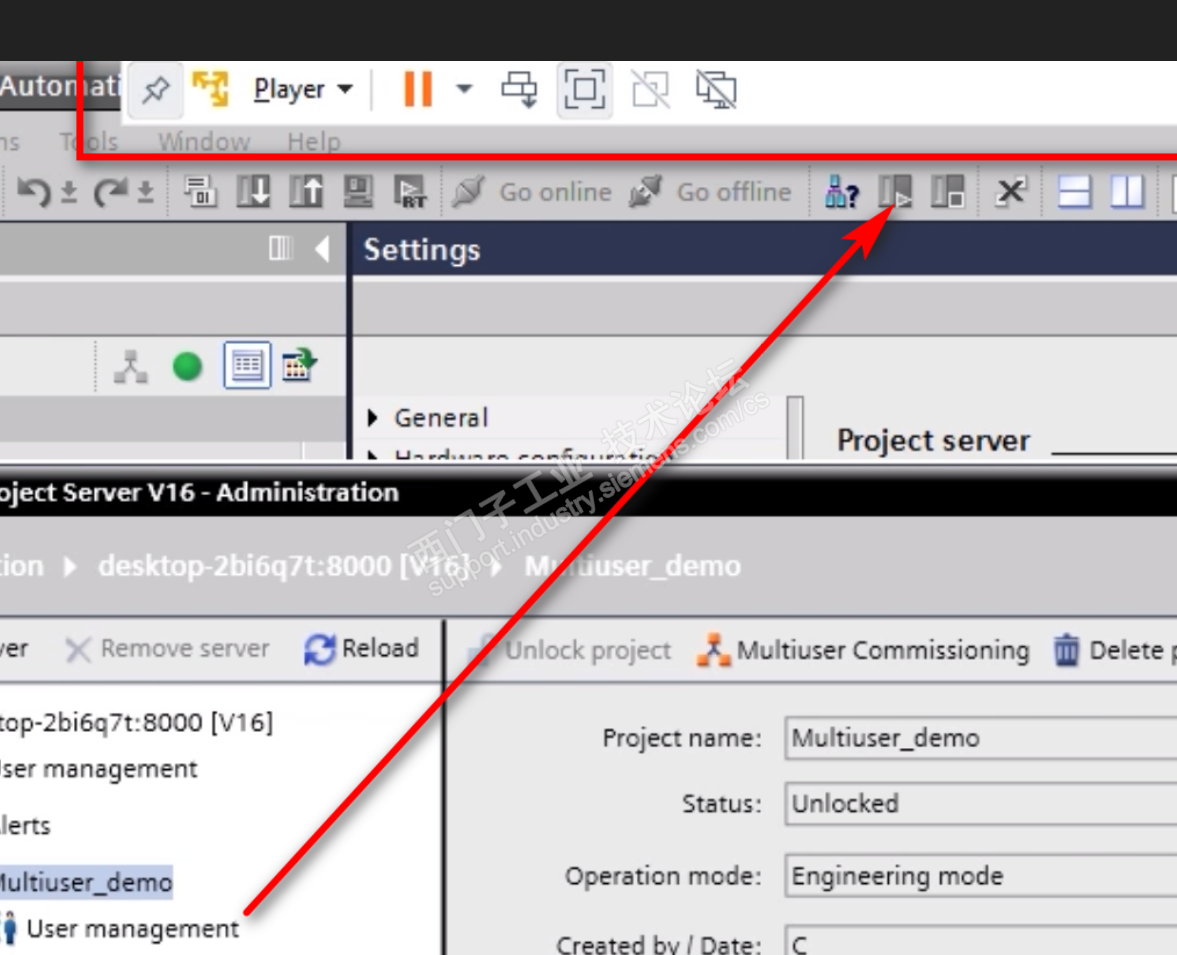Select desktop-2bi6q7t:8000 [V16] server tree node
Screen dimensions: 1177x955
(136, 722)
